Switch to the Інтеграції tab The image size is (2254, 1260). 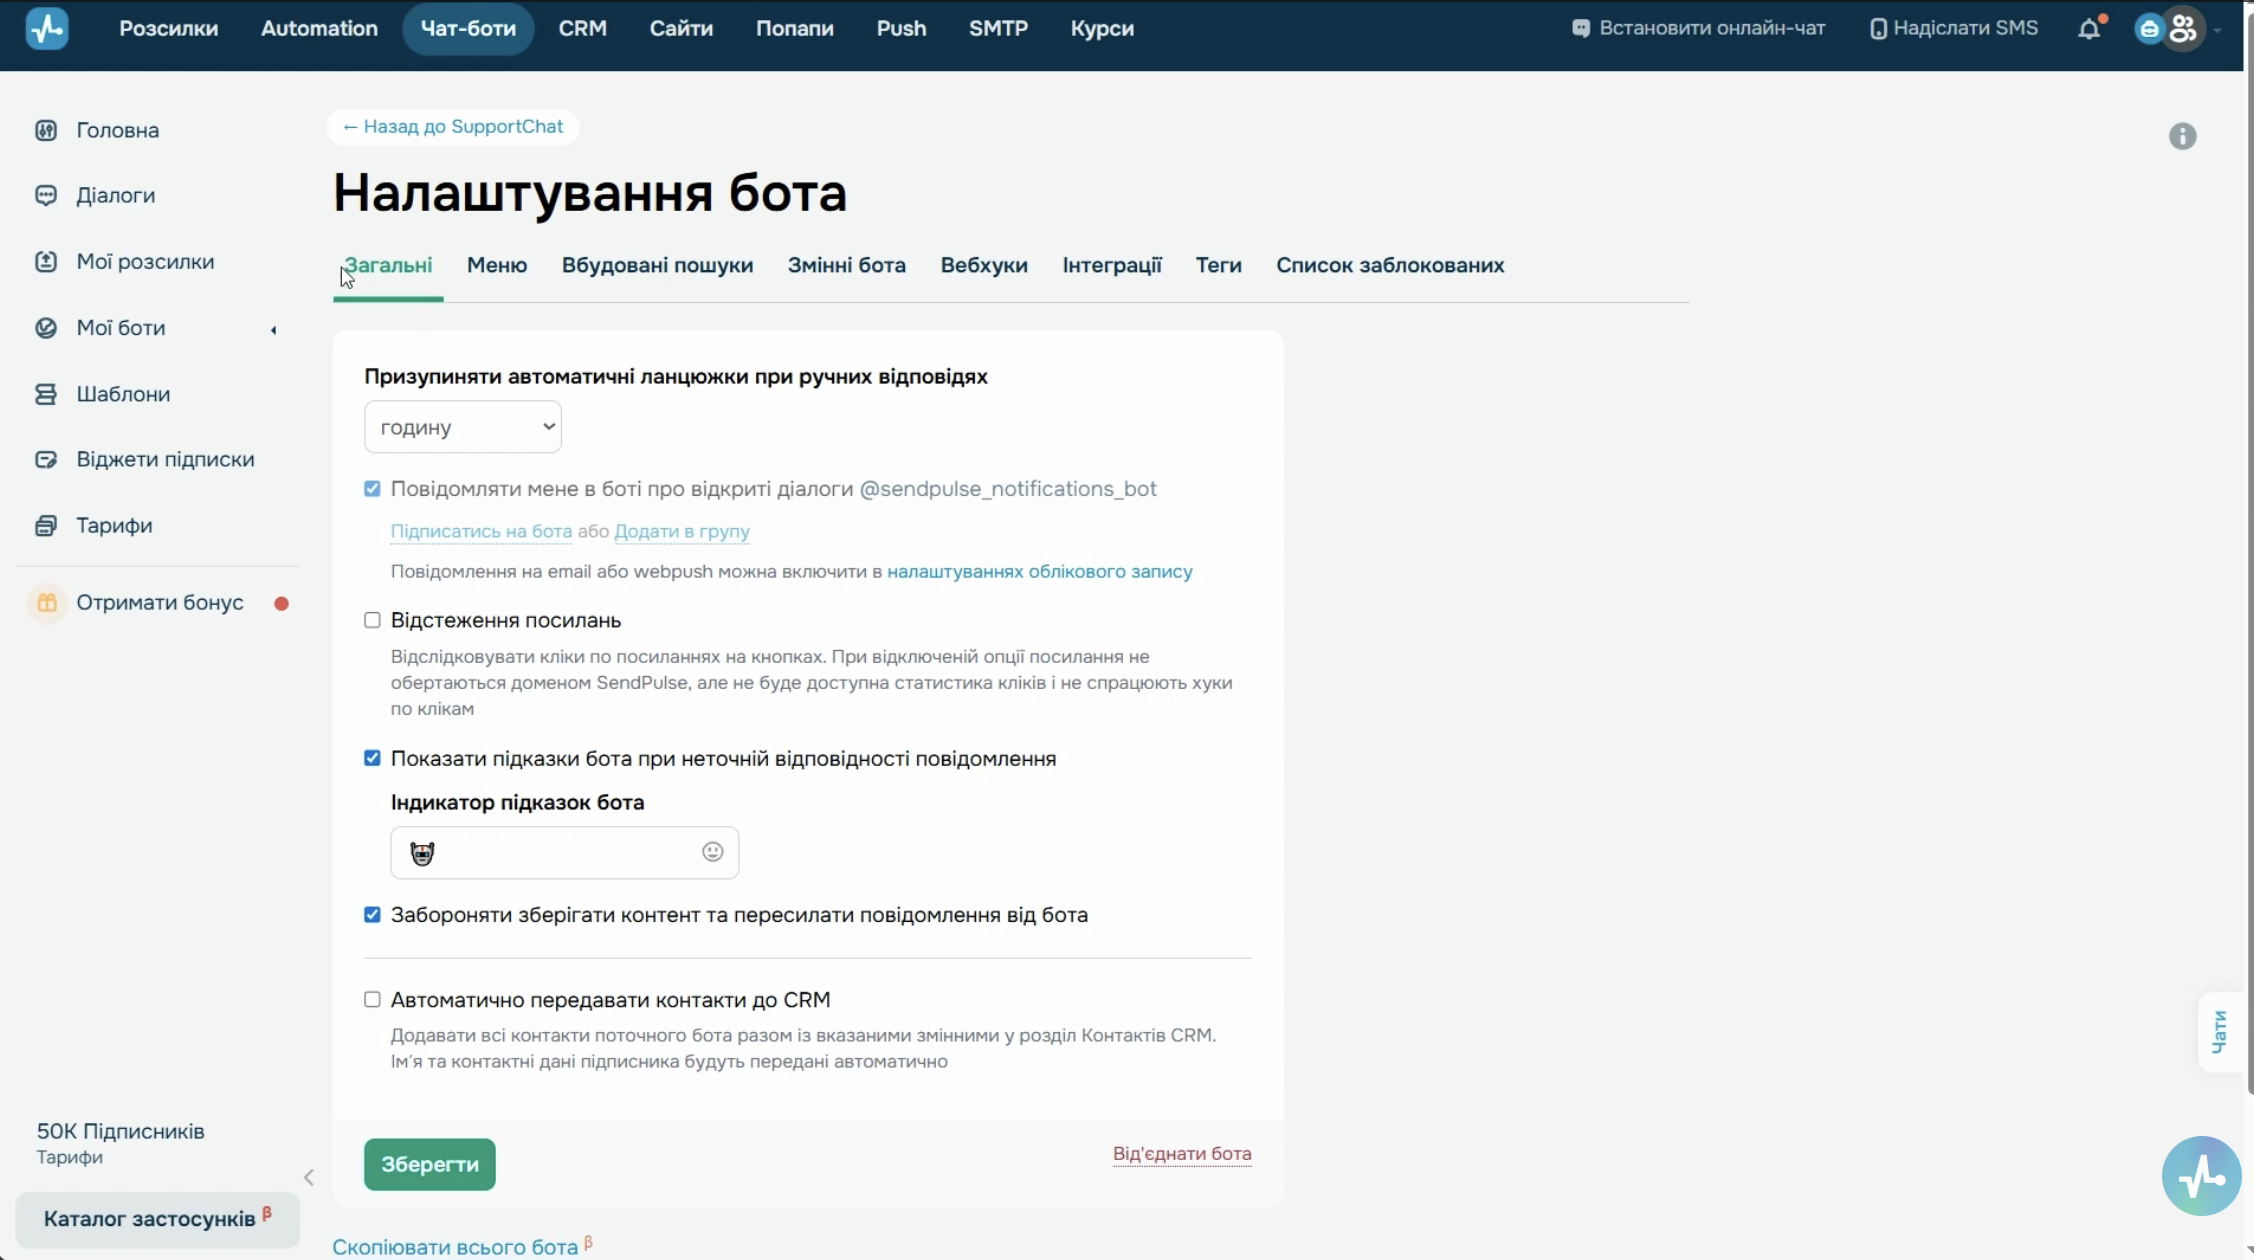tap(1112, 265)
